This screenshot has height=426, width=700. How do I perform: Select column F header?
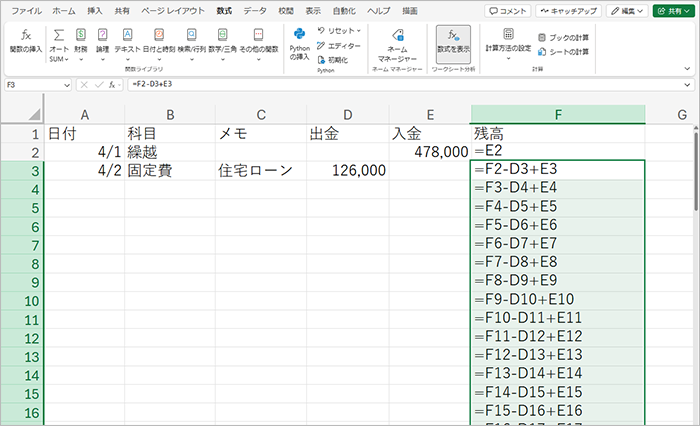(558, 115)
